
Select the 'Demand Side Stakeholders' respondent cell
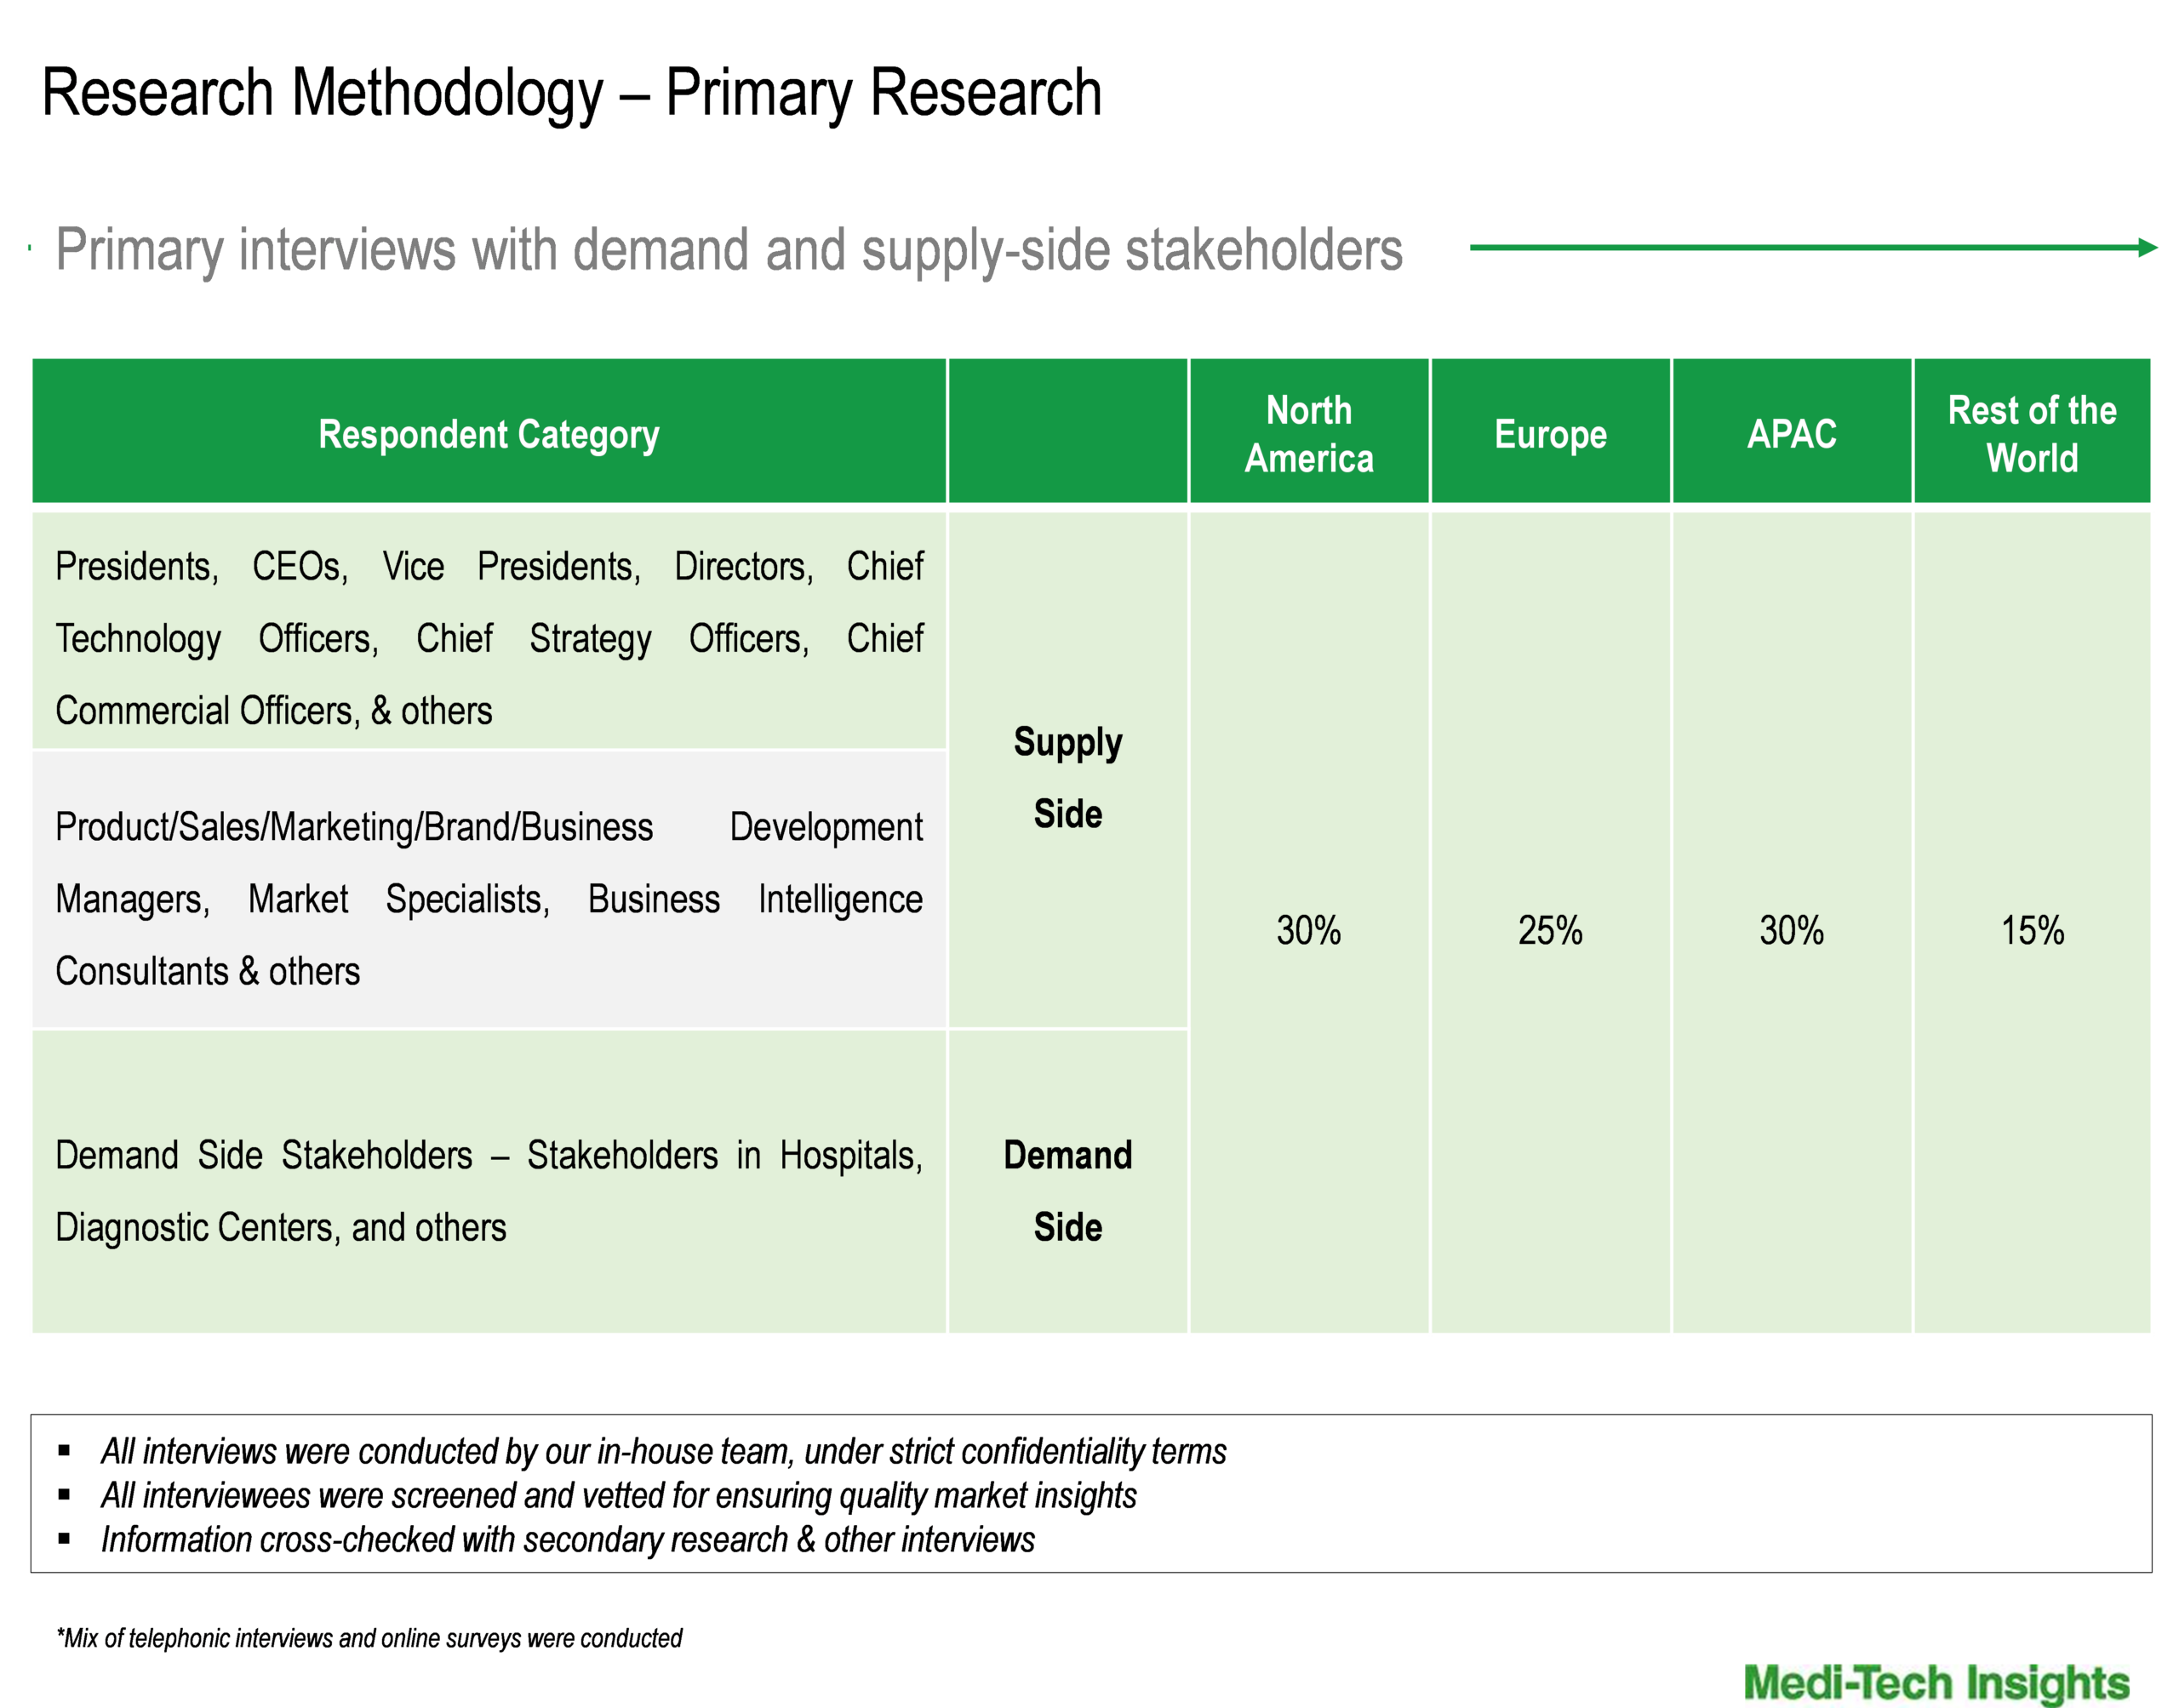click(489, 1182)
